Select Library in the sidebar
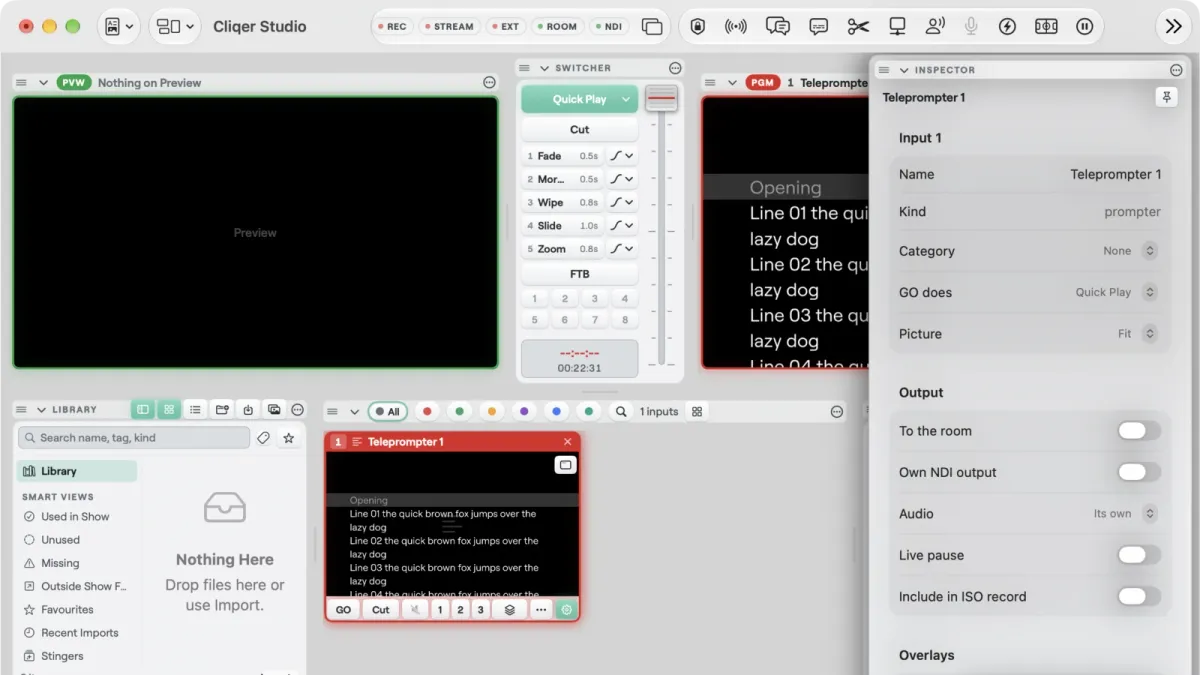Viewport: 1200px width, 675px height. pos(78,471)
